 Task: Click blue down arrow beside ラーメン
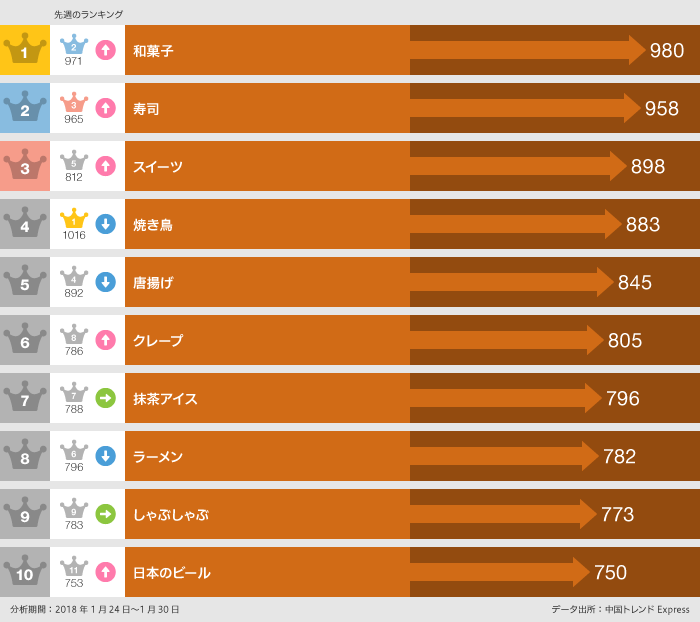coord(106,456)
